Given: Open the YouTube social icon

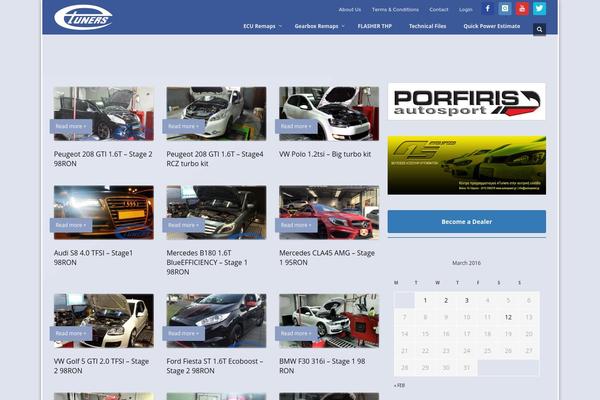Looking at the screenshot, I should tap(522, 8).
